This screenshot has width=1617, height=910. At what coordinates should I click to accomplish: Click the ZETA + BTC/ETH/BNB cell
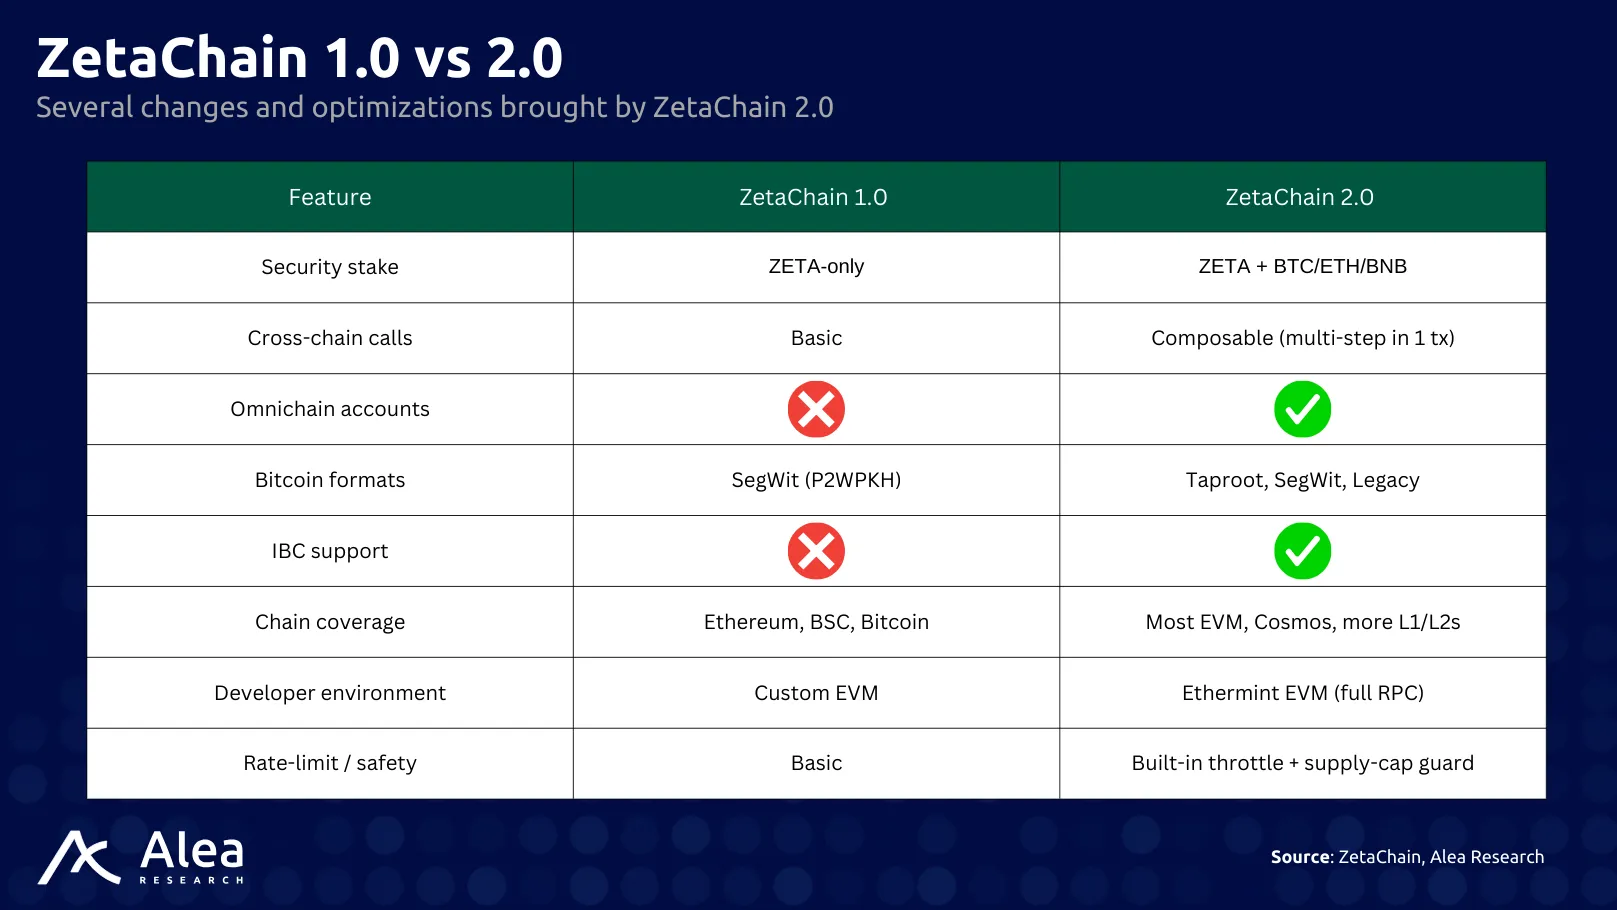tap(1302, 266)
